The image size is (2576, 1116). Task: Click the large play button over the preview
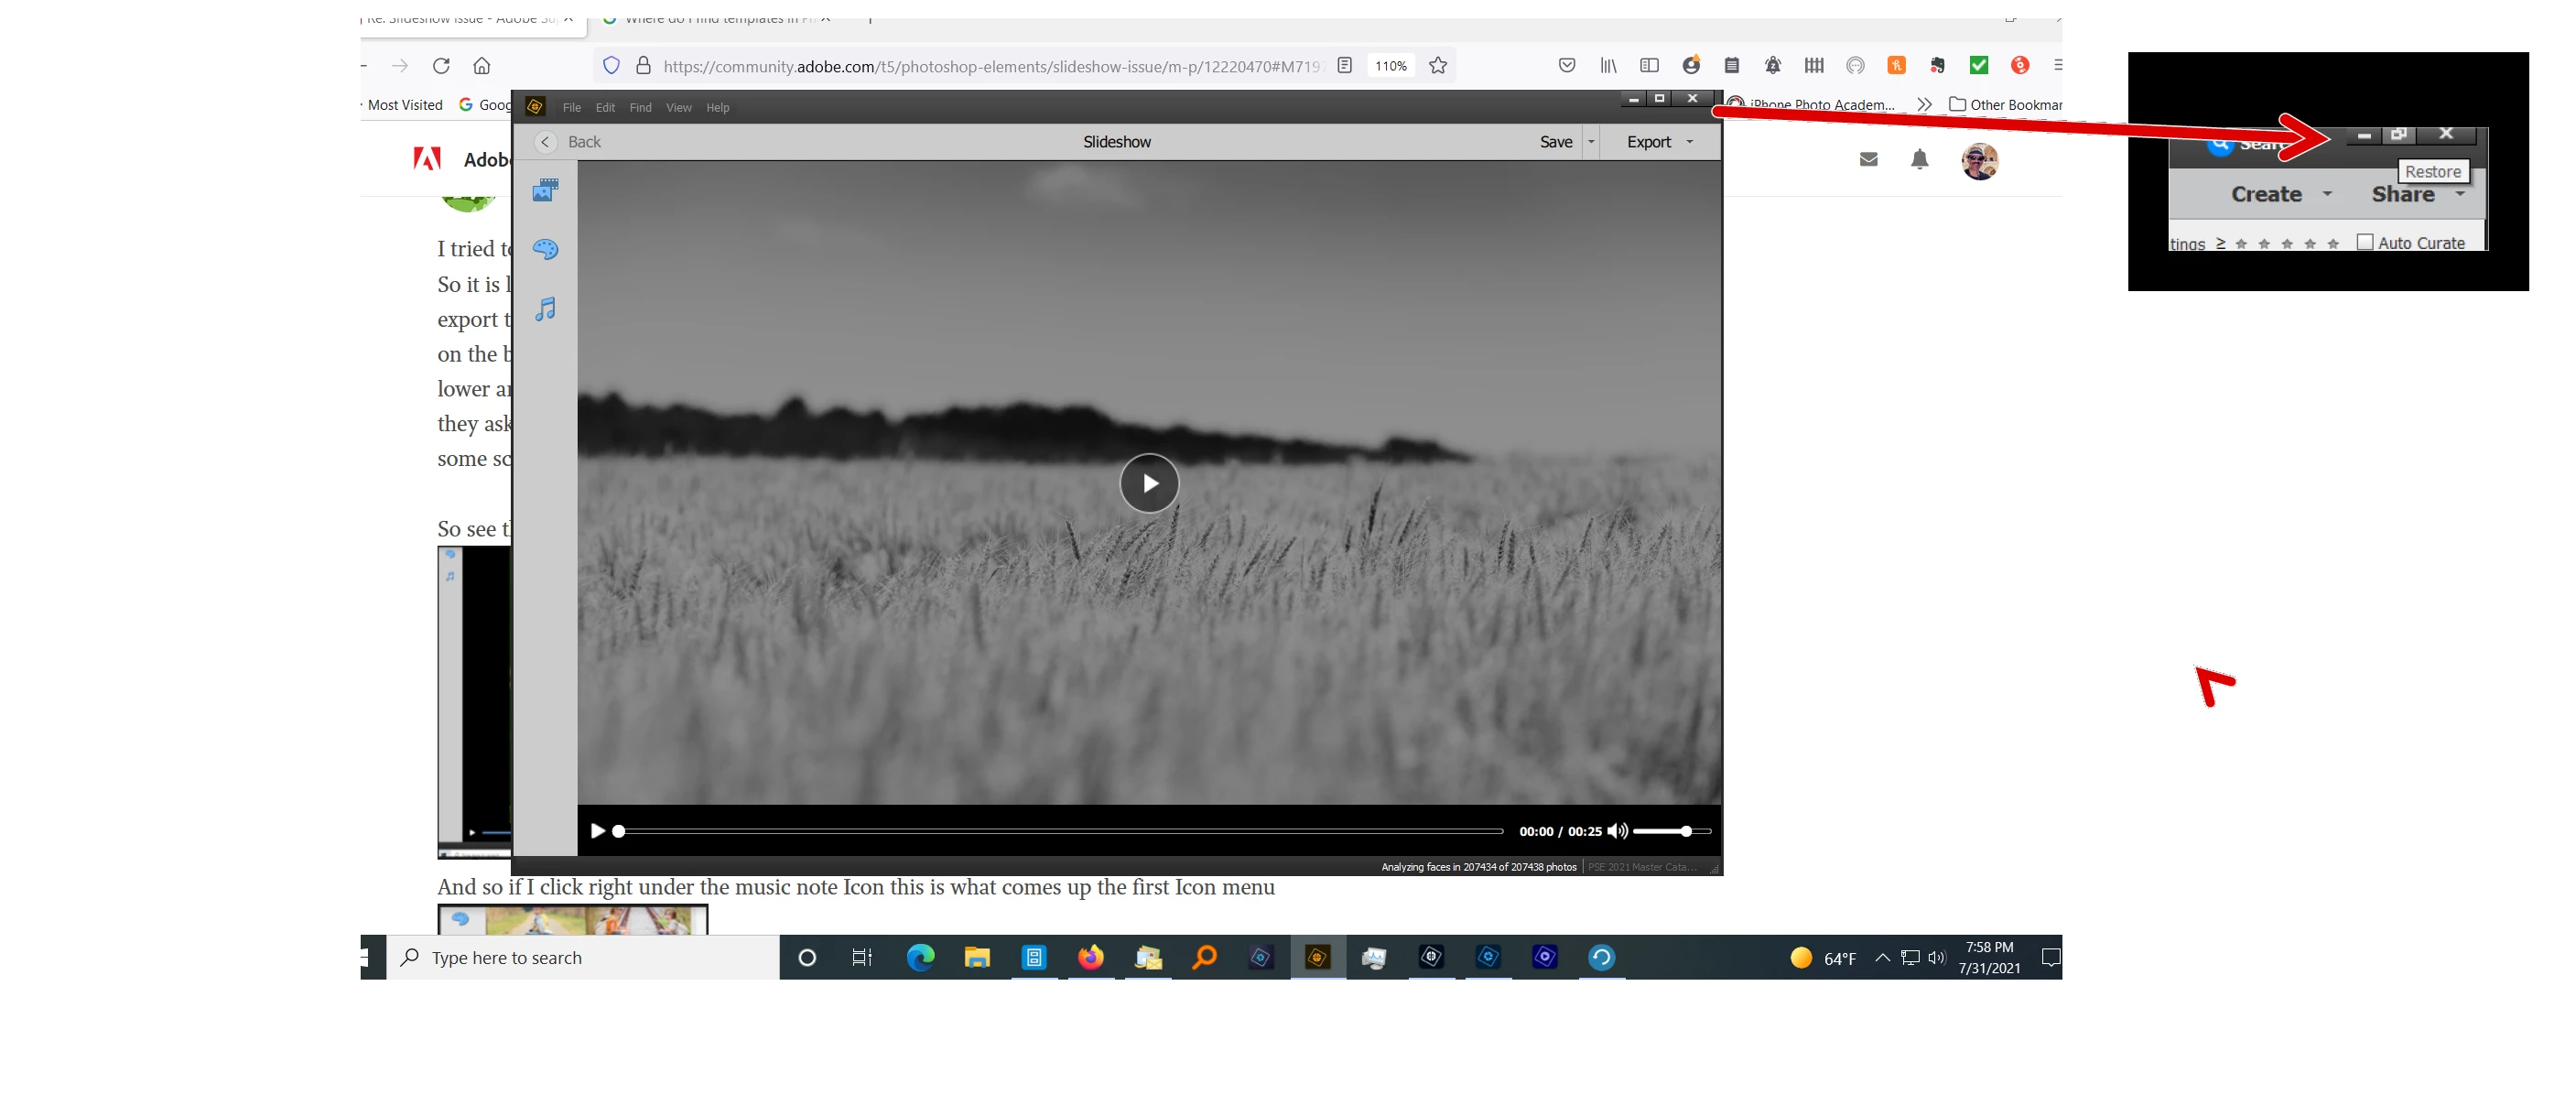pyautogui.click(x=1149, y=483)
